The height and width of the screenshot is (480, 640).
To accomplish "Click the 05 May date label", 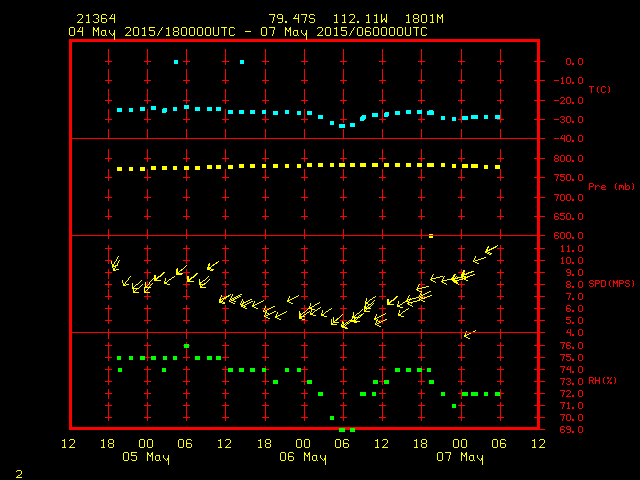I will point(146,458).
